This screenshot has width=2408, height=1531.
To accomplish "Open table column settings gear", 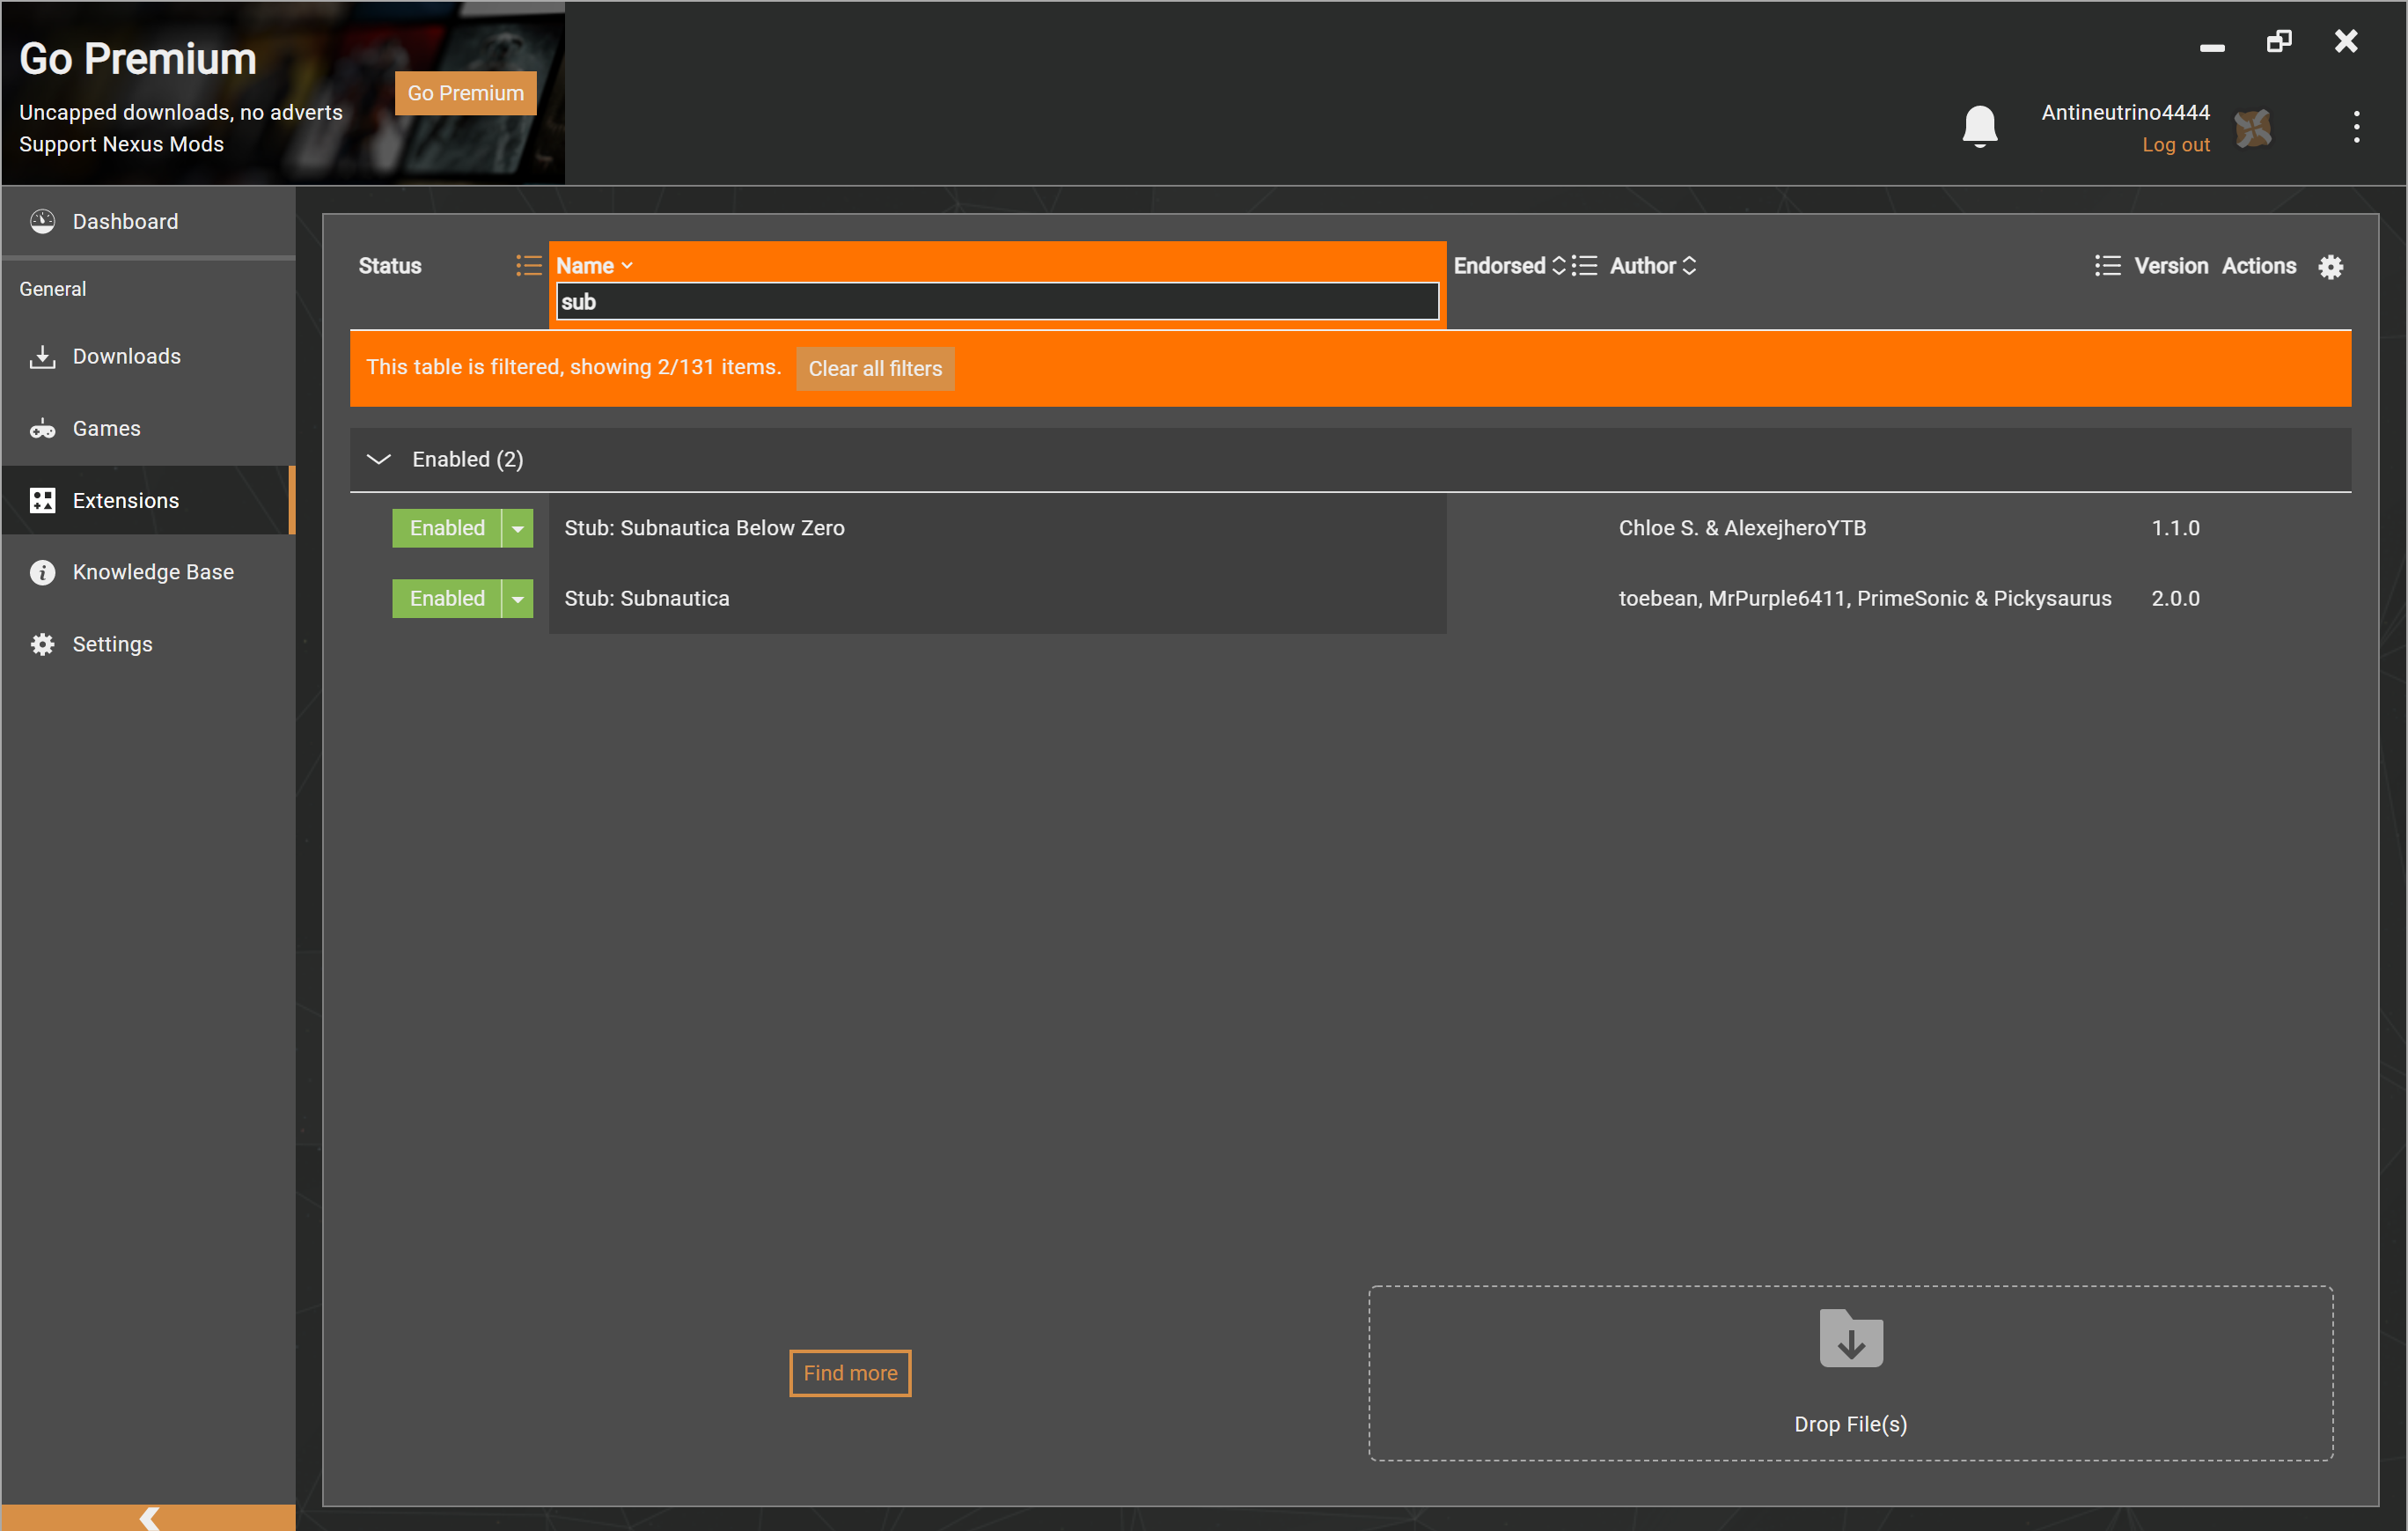I will [x=2330, y=267].
